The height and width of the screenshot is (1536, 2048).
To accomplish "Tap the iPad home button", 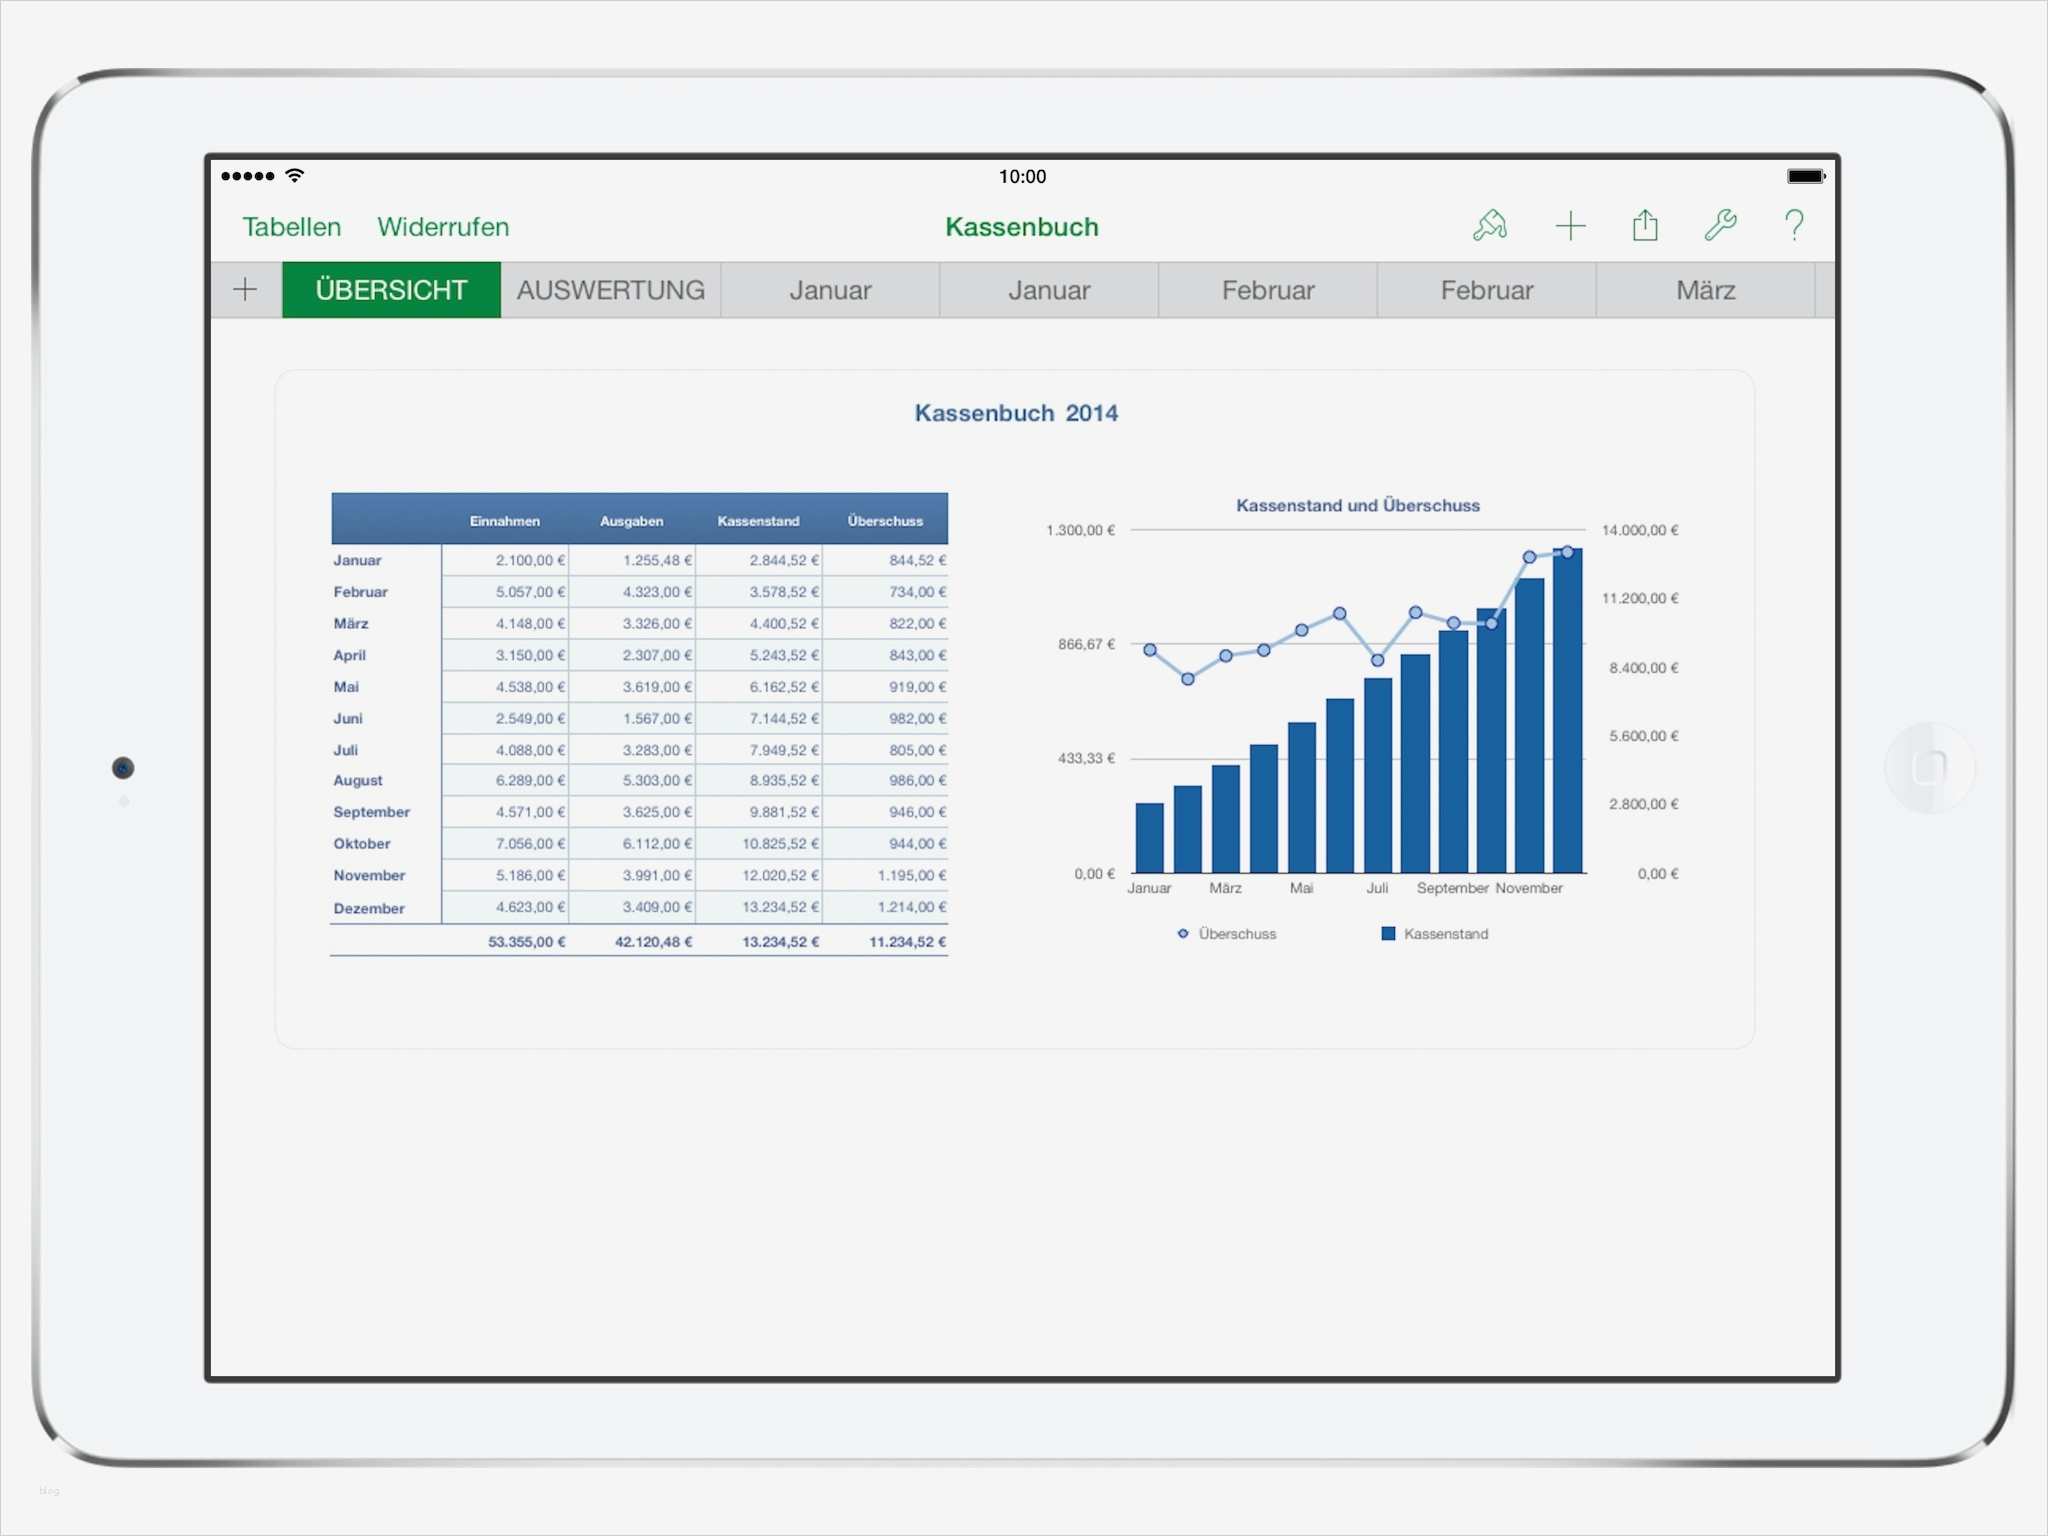I will [1929, 768].
